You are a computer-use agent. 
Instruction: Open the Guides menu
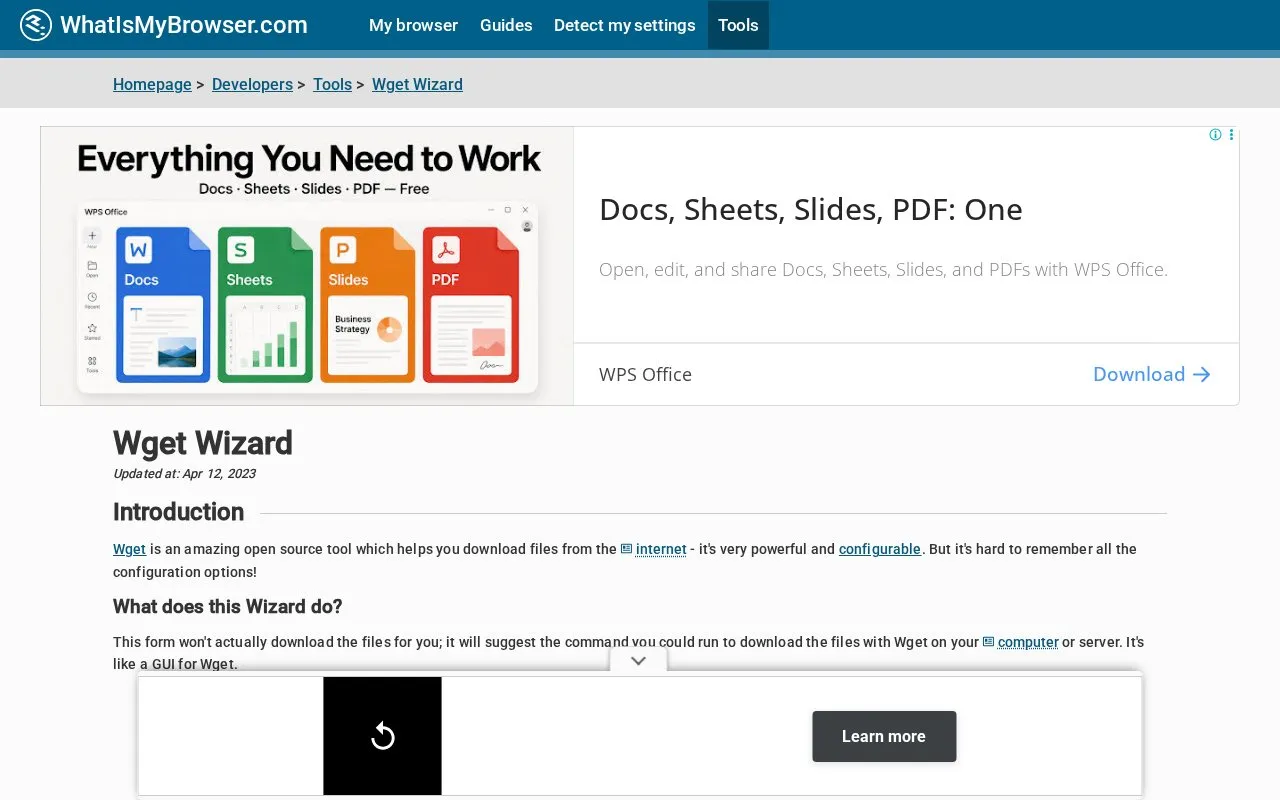point(506,25)
